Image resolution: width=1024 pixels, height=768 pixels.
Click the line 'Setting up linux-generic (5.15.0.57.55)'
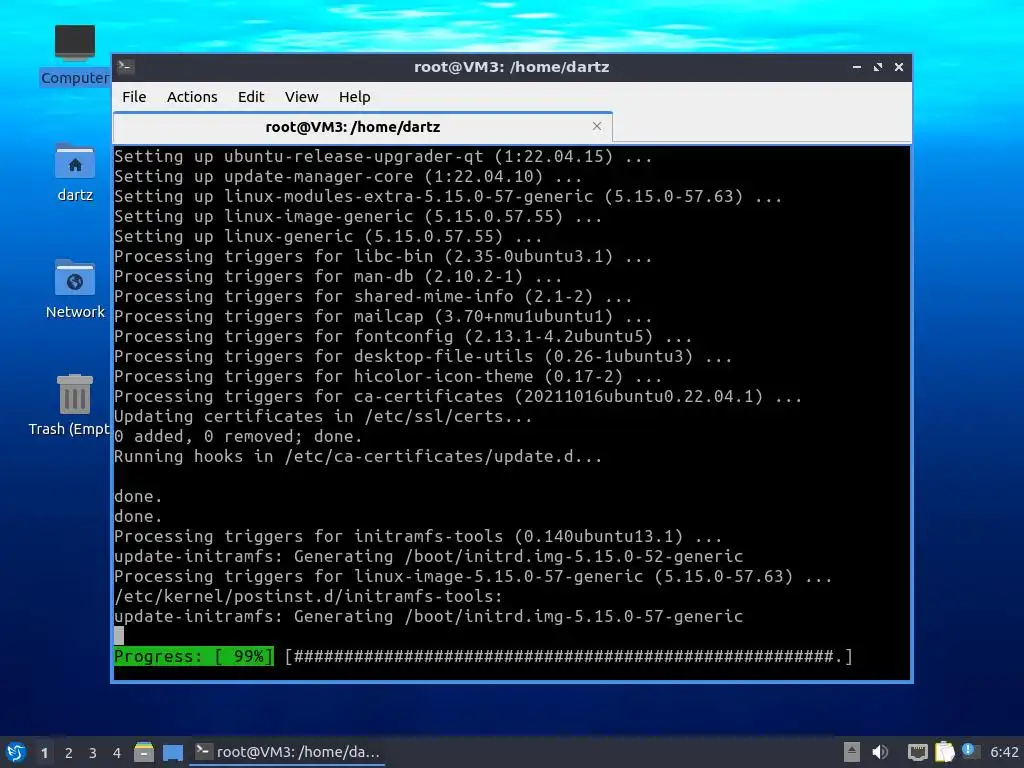pos(328,236)
